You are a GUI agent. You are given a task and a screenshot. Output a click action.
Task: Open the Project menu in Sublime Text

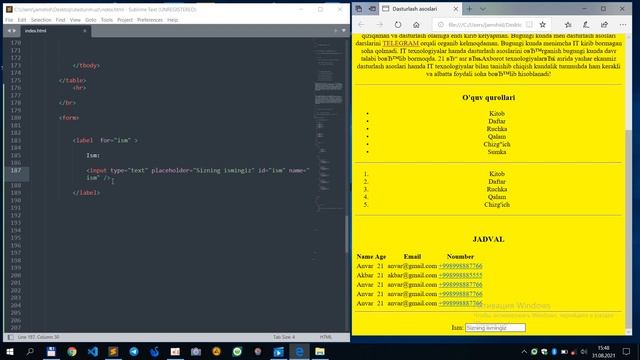[125, 20]
